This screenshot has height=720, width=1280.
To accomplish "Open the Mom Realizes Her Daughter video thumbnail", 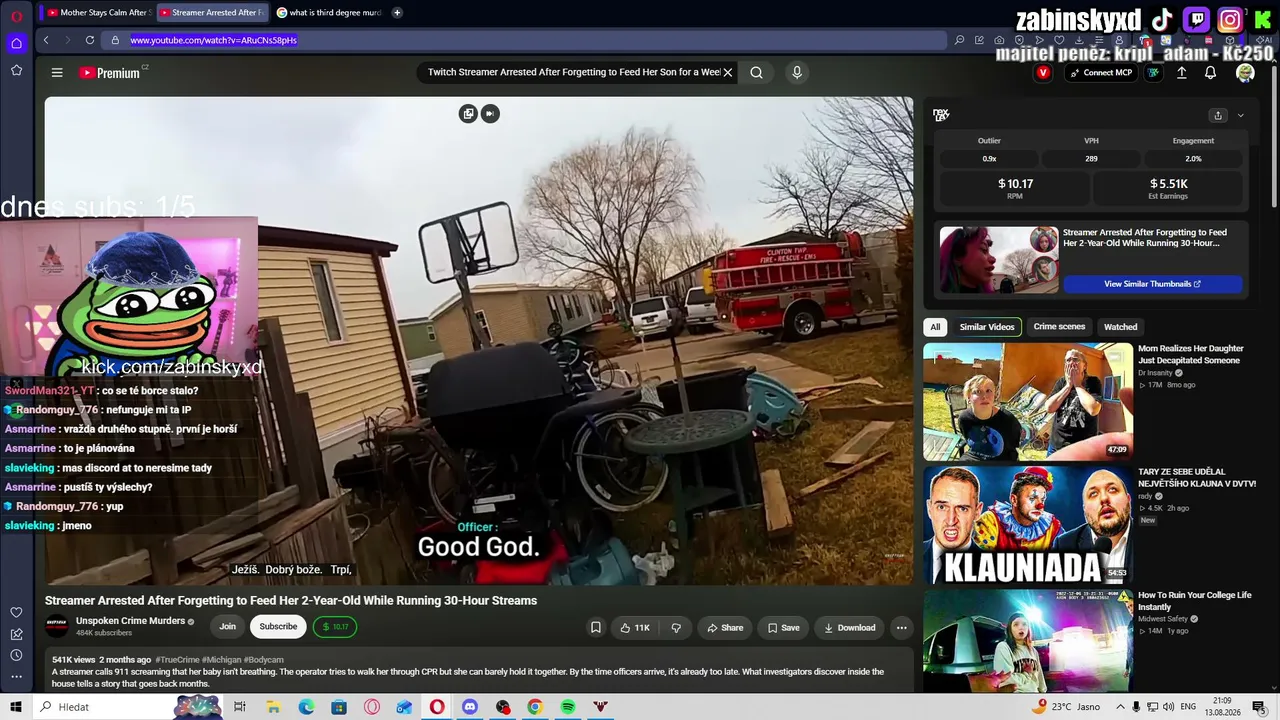I will tap(1028, 402).
